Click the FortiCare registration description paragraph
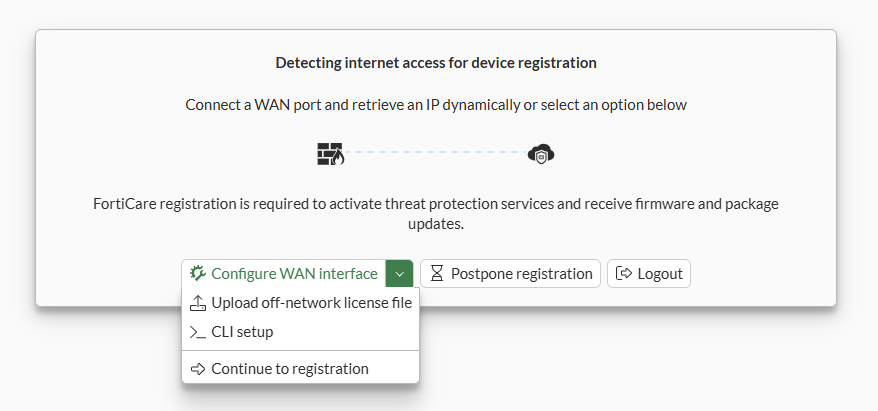 click(x=436, y=214)
